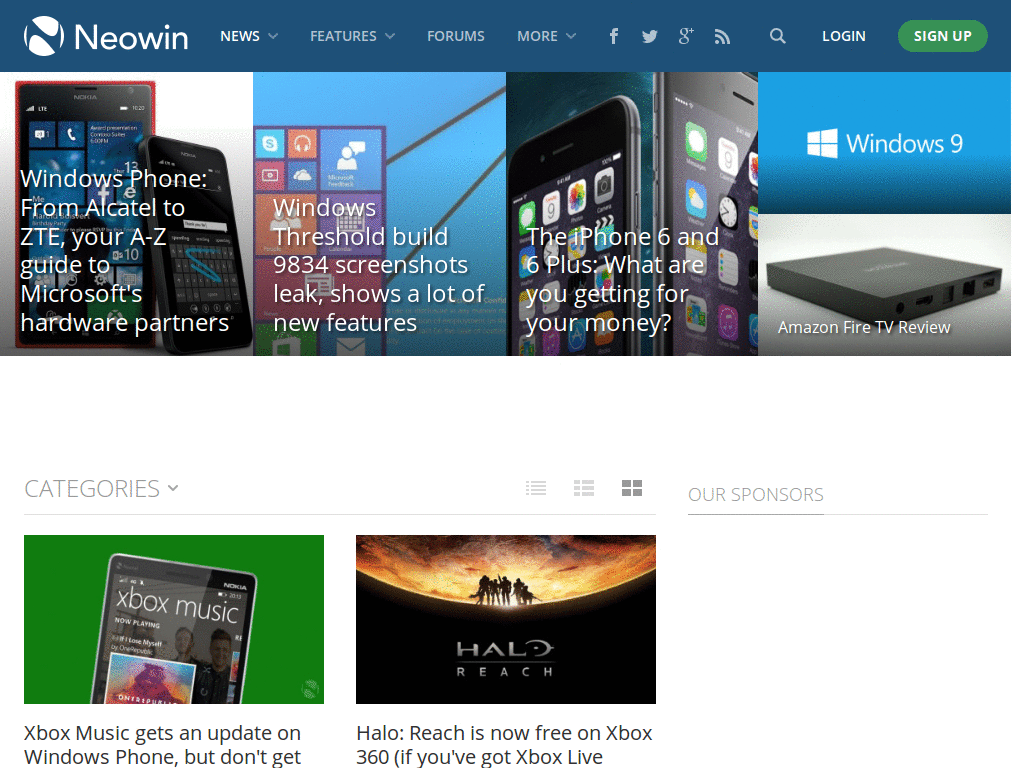This screenshot has width=1024, height=768.
Task: Open the RSS feed icon
Action: (722, 37)
